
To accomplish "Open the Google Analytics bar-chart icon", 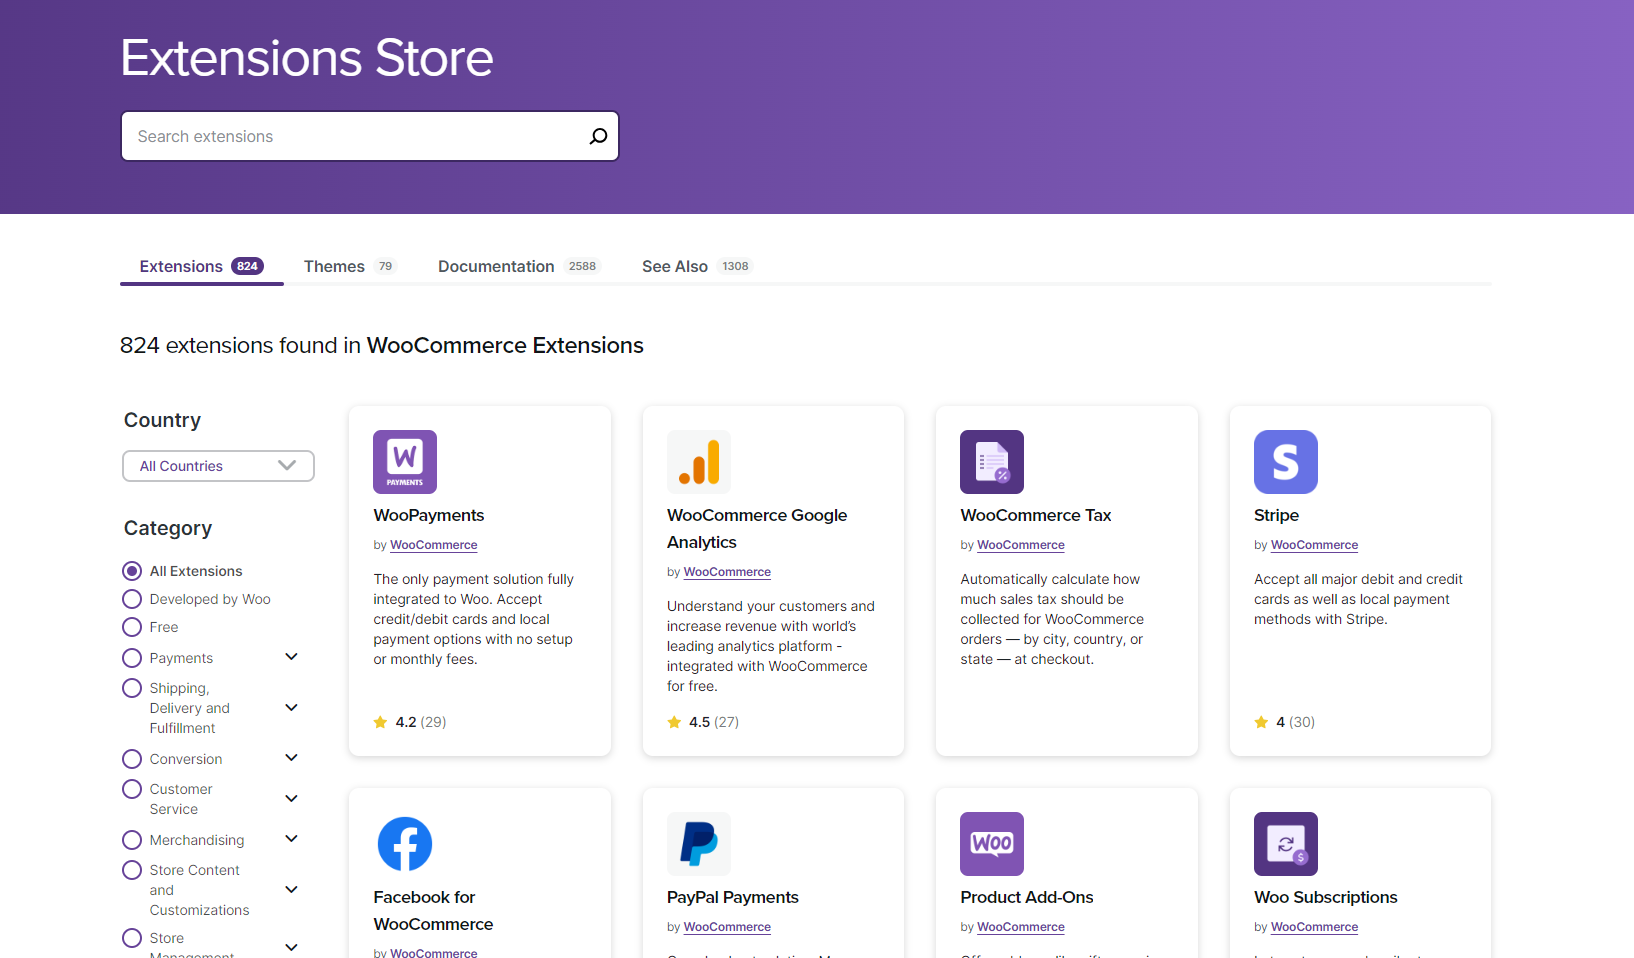I will click(699, 462).
